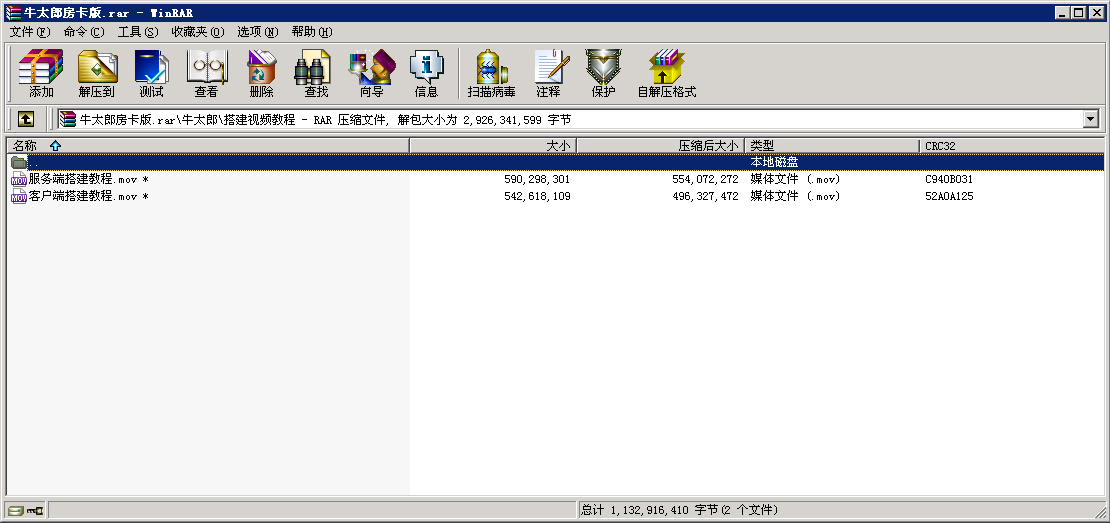Open the 查找 (Find) binoculars tool

pyautogui.click(x=316, y=73)
